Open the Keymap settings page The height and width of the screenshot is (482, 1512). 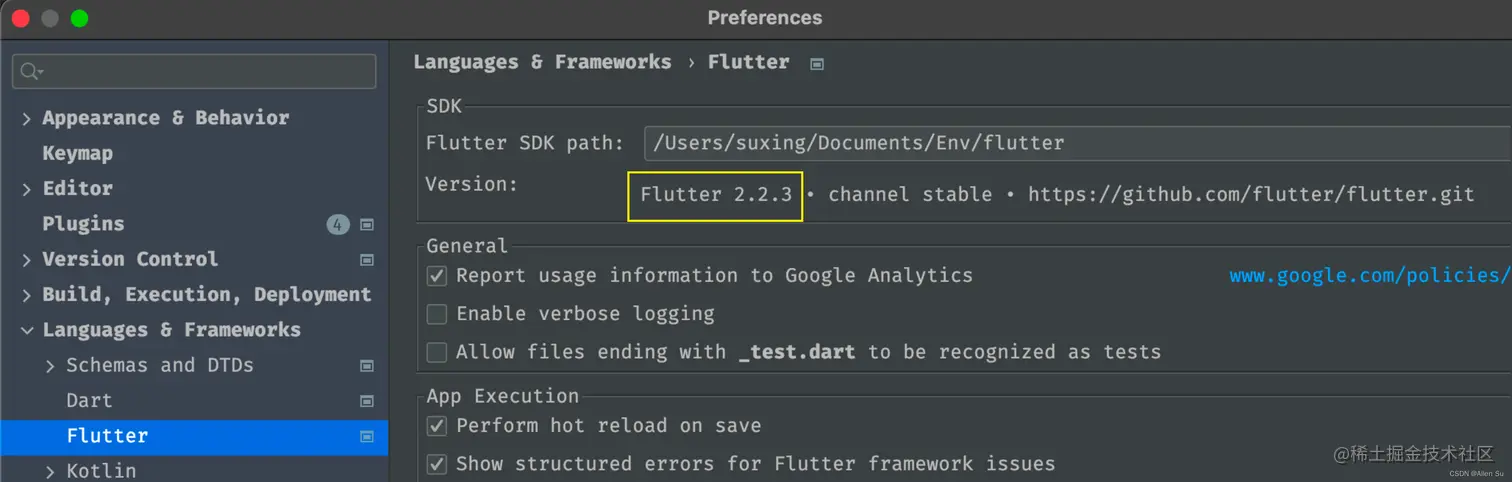[77, 154]
